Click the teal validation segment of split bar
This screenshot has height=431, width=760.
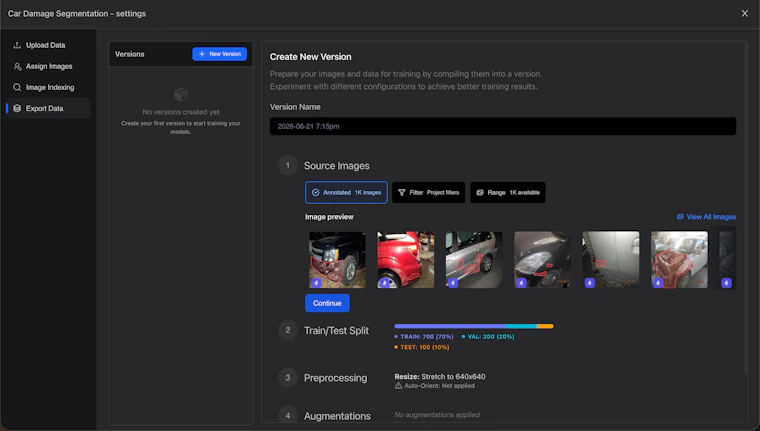click(x=522, y=326)
